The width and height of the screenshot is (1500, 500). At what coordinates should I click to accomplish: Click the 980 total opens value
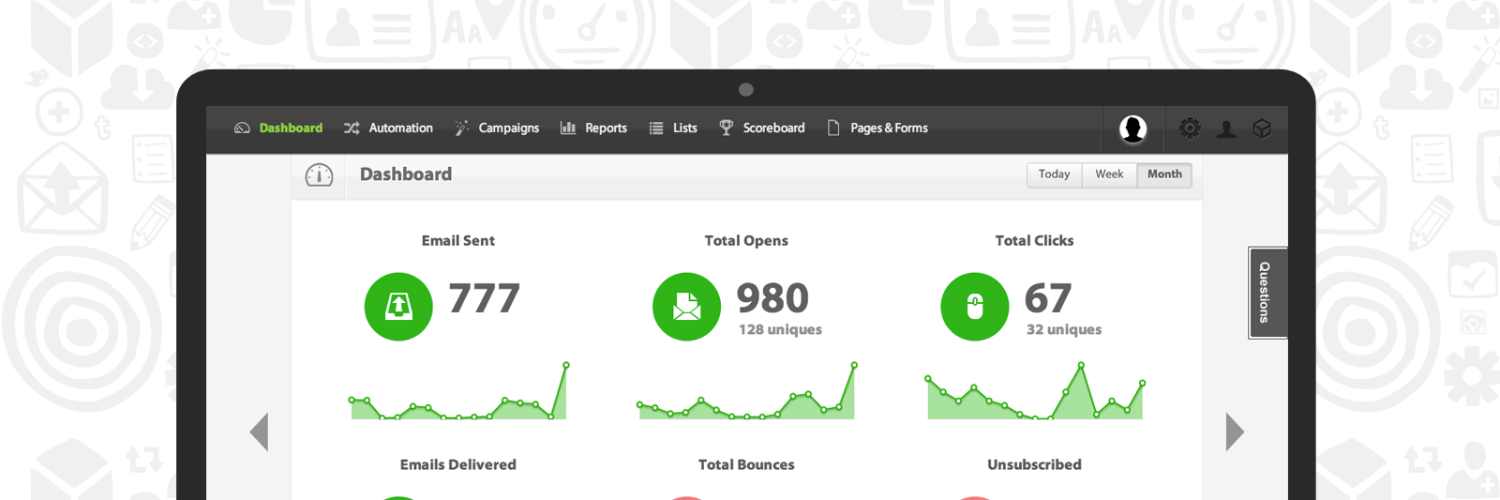[773, 298]
